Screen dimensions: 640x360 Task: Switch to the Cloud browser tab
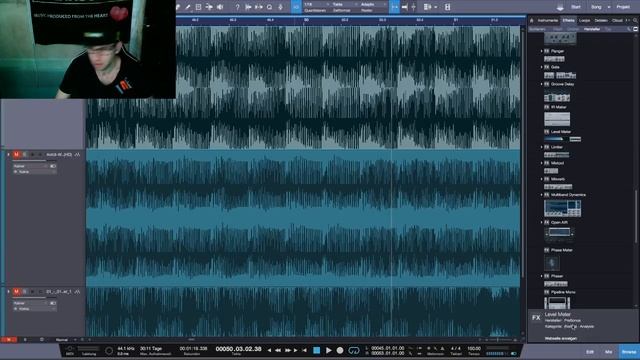coord(617,20)
